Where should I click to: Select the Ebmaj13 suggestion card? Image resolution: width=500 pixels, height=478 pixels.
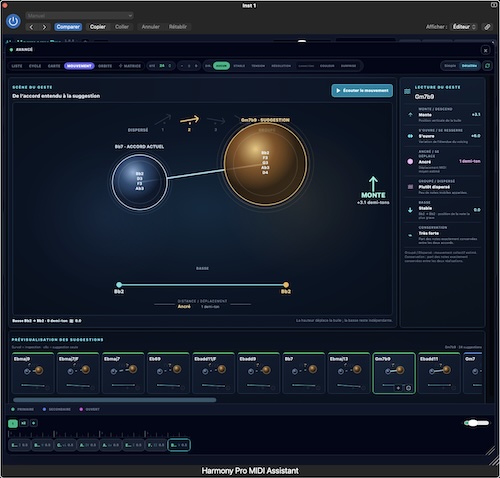(x=349, y=373)
